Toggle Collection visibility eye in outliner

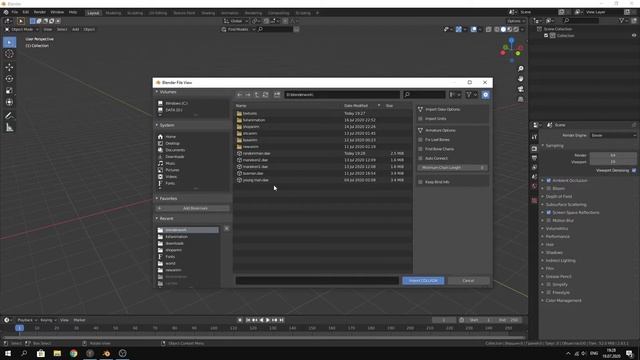click(x=634, y=36)
